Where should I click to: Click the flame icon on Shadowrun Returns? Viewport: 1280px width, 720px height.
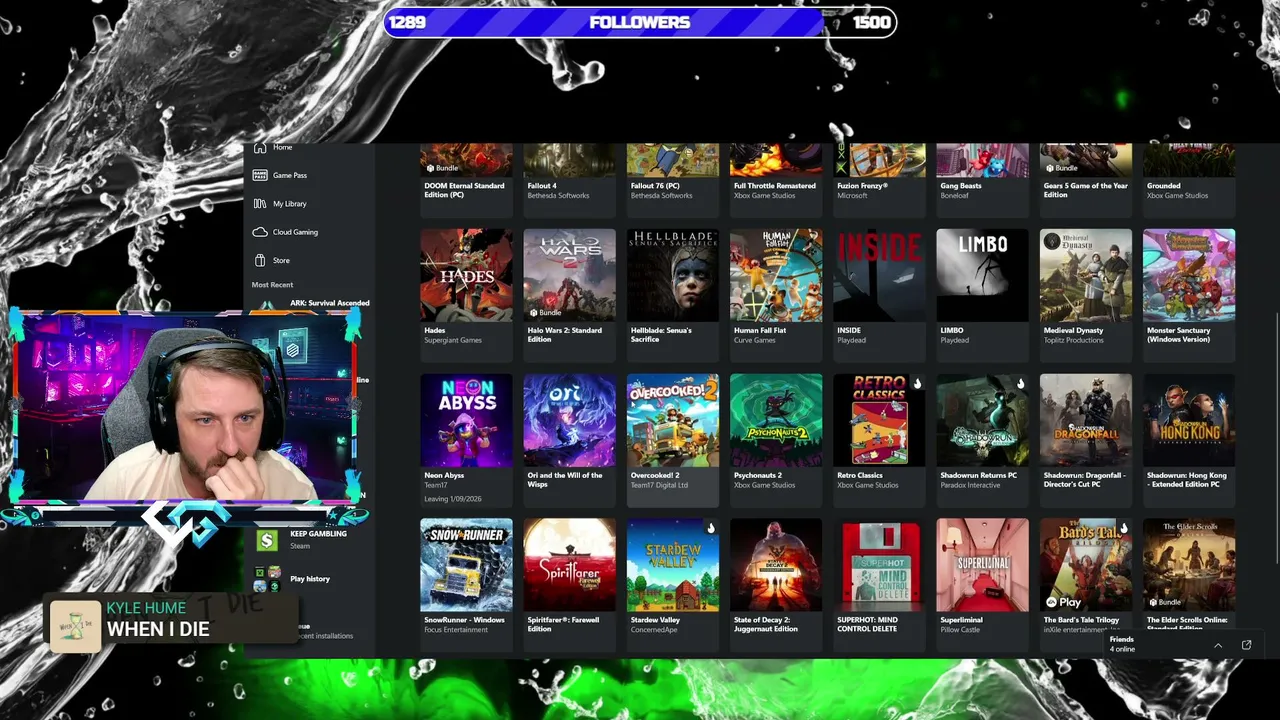pyautogui.click(x=1020, y=384)
